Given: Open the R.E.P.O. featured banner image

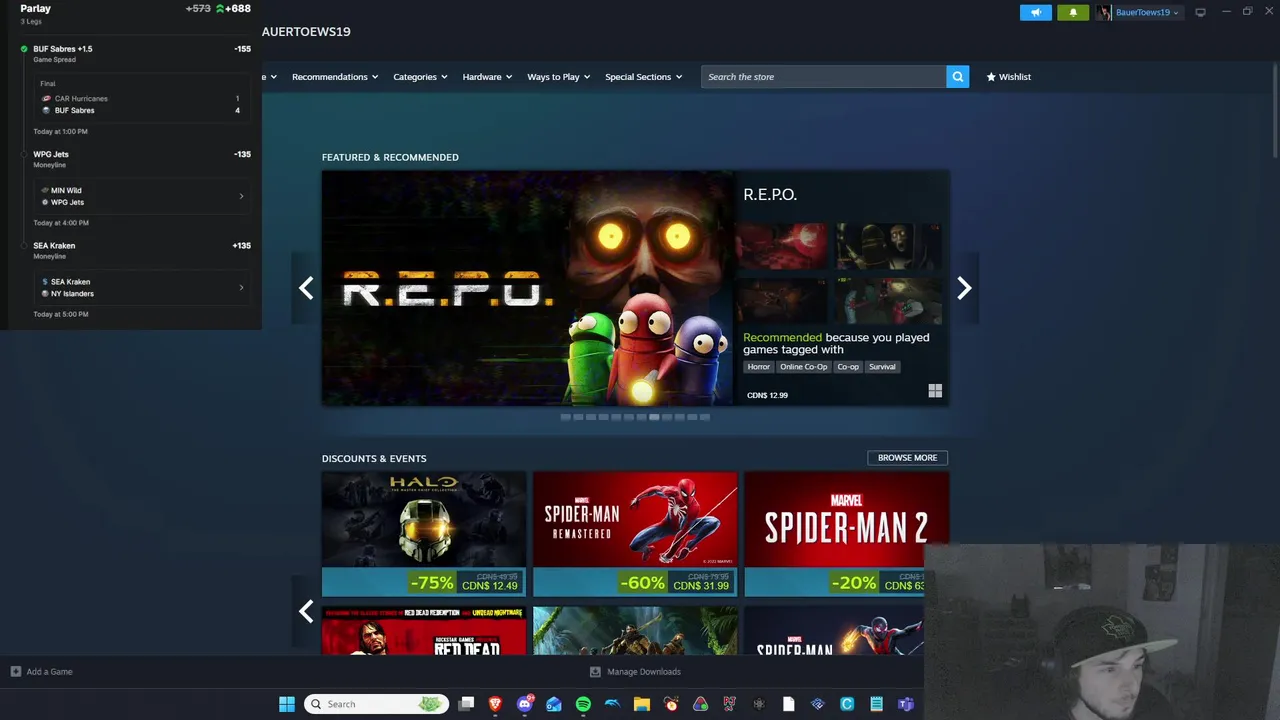Looking at the screenshot, I should click(x=527, y=288).
